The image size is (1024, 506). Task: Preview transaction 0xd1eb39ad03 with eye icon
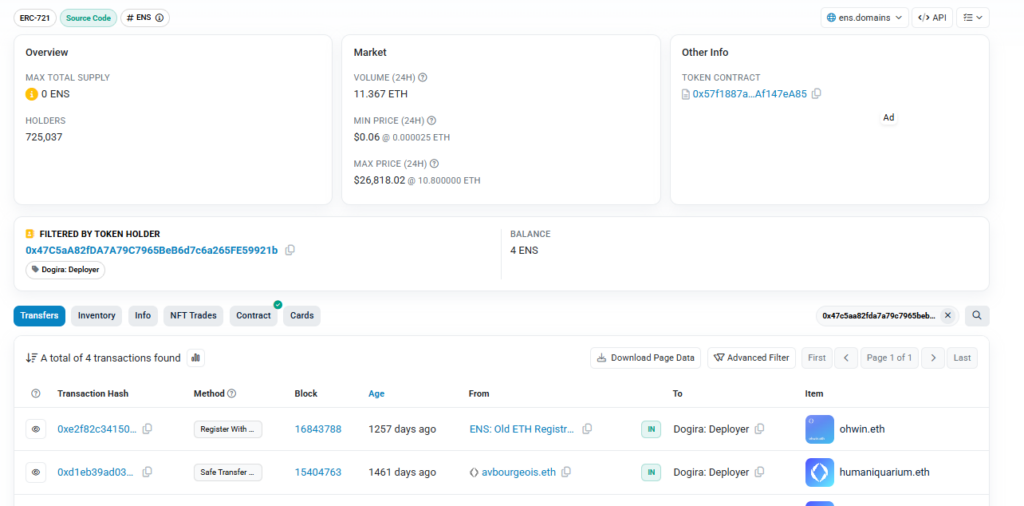[x=36, y=472]
